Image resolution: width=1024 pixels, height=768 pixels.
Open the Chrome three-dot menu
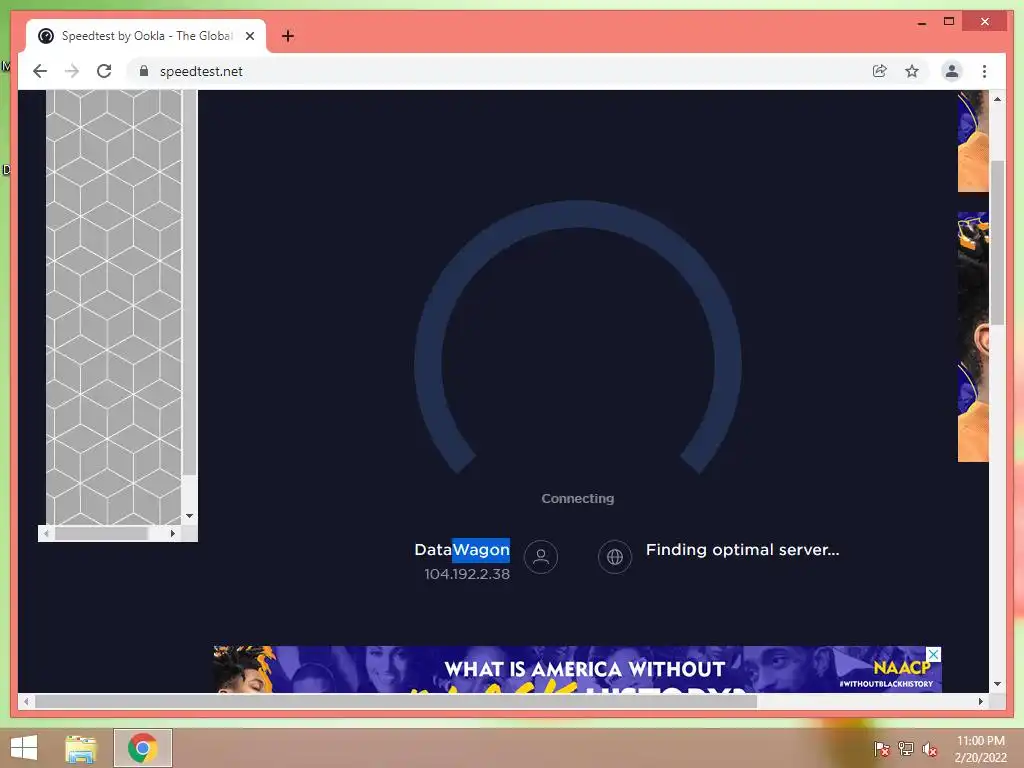[984, 71]
